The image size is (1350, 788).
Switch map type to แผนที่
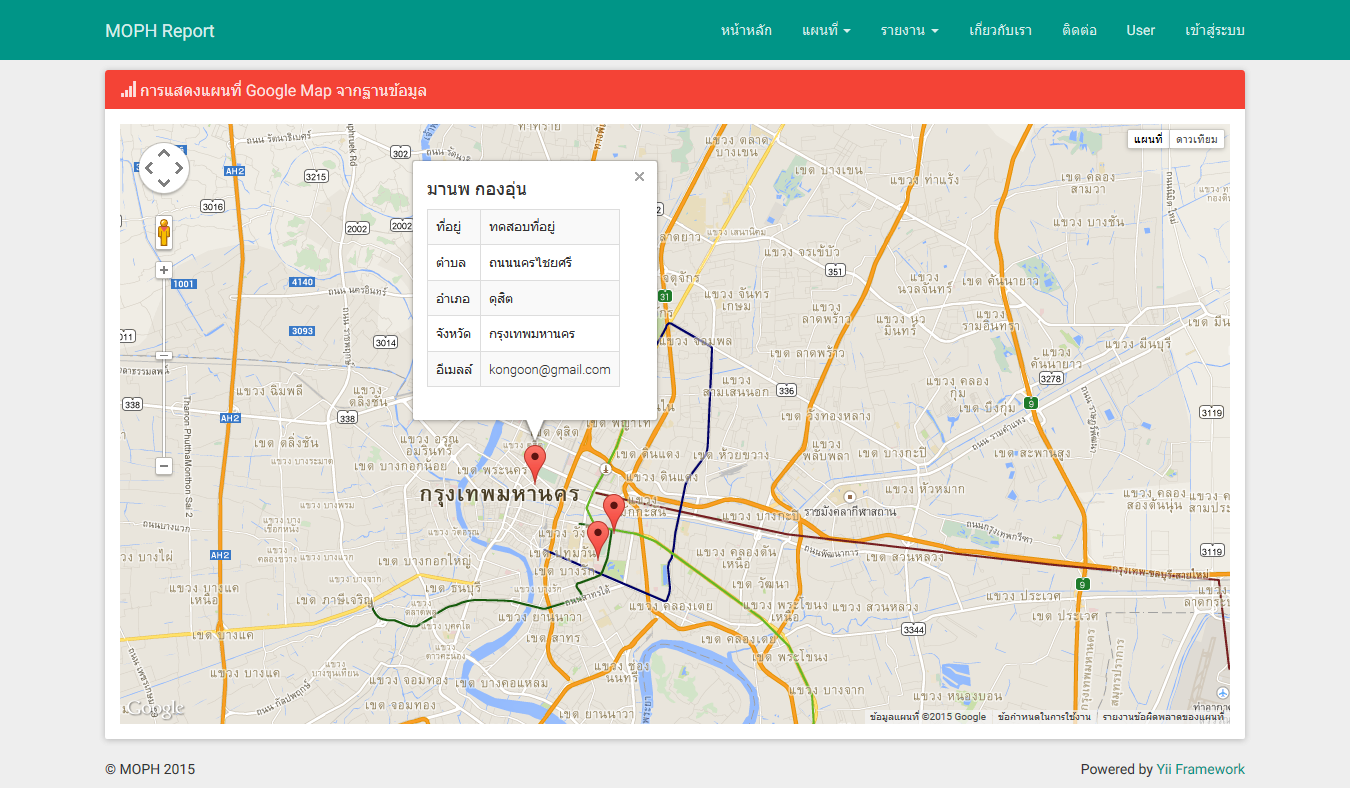(1148, 139)
